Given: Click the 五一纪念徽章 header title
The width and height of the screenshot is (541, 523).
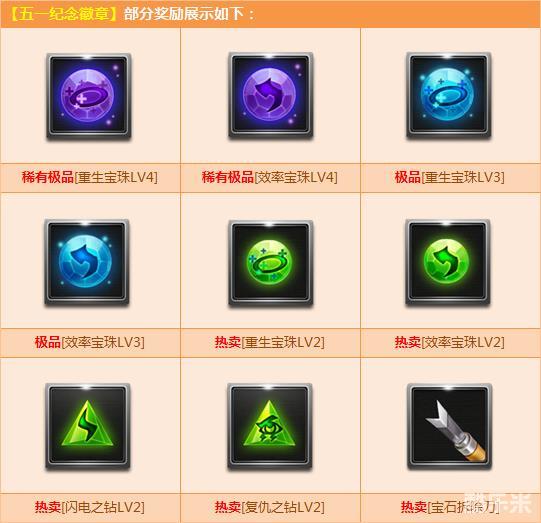Looking at the screenshot, I should pos(64,14).
